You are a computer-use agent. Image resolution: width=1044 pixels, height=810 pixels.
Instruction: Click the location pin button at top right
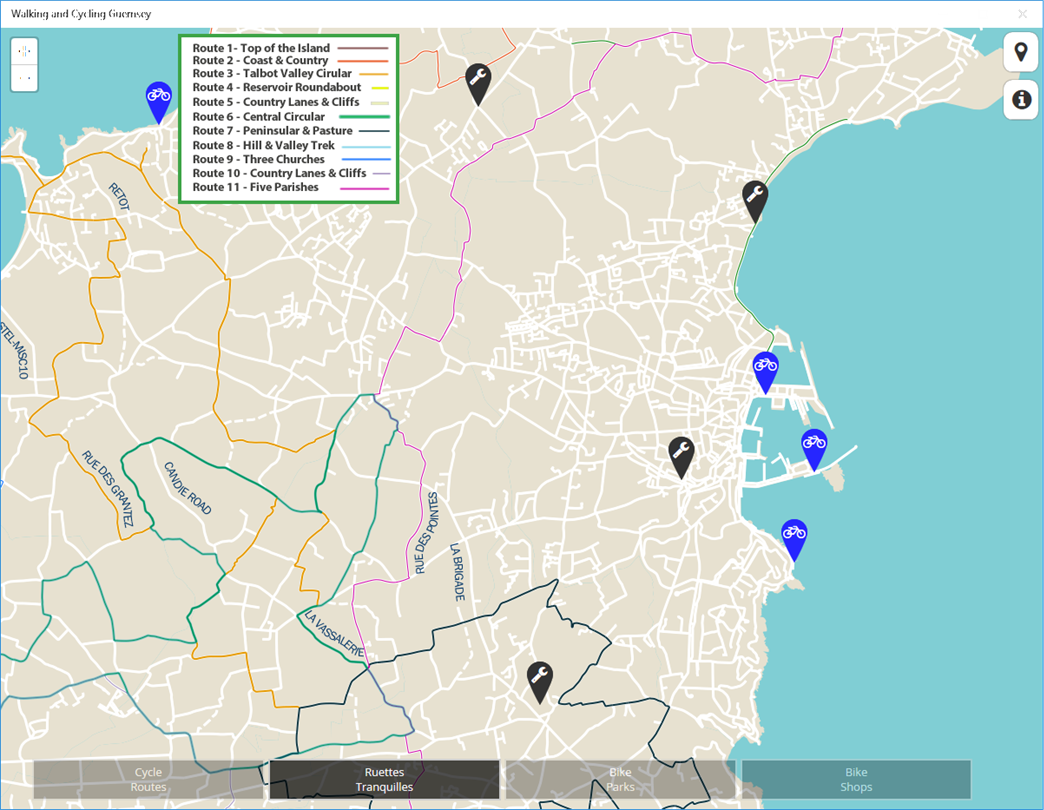coord(1021,52)
